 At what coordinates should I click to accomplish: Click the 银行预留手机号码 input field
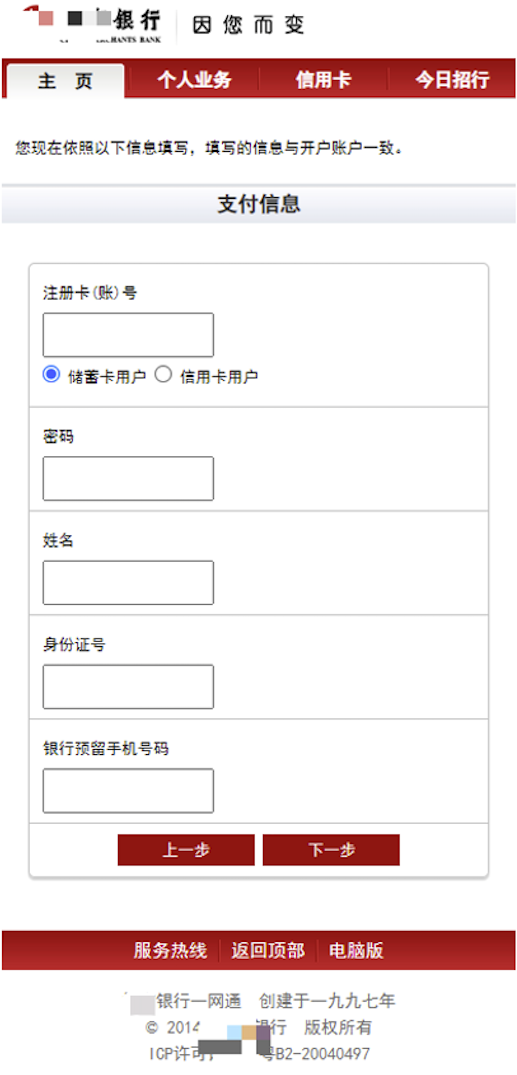(128, 790)
